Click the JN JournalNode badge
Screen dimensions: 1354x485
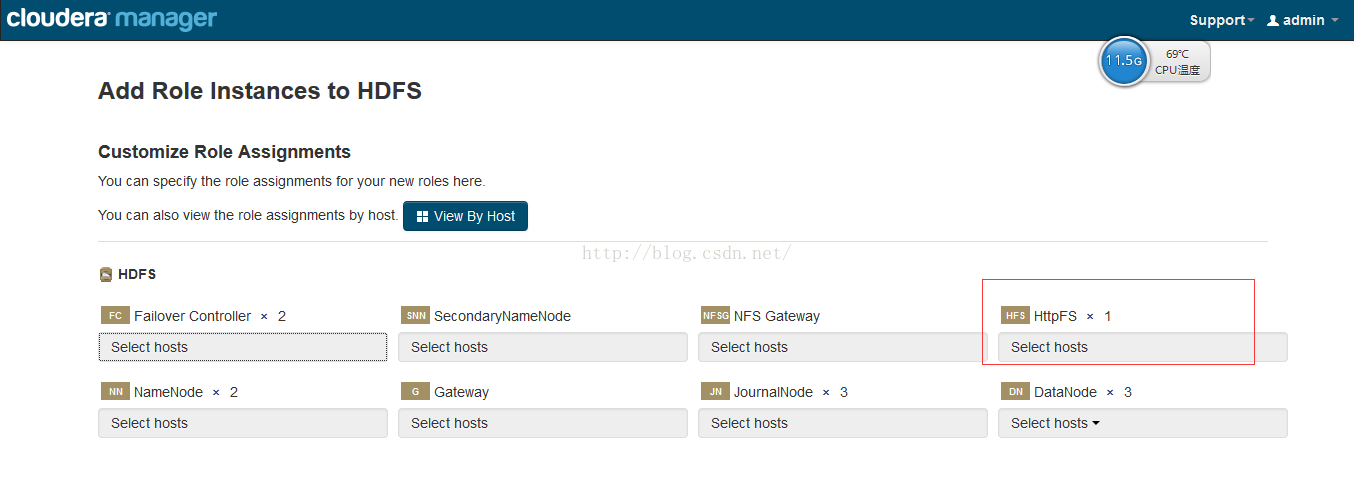click(x=715, y=392)
